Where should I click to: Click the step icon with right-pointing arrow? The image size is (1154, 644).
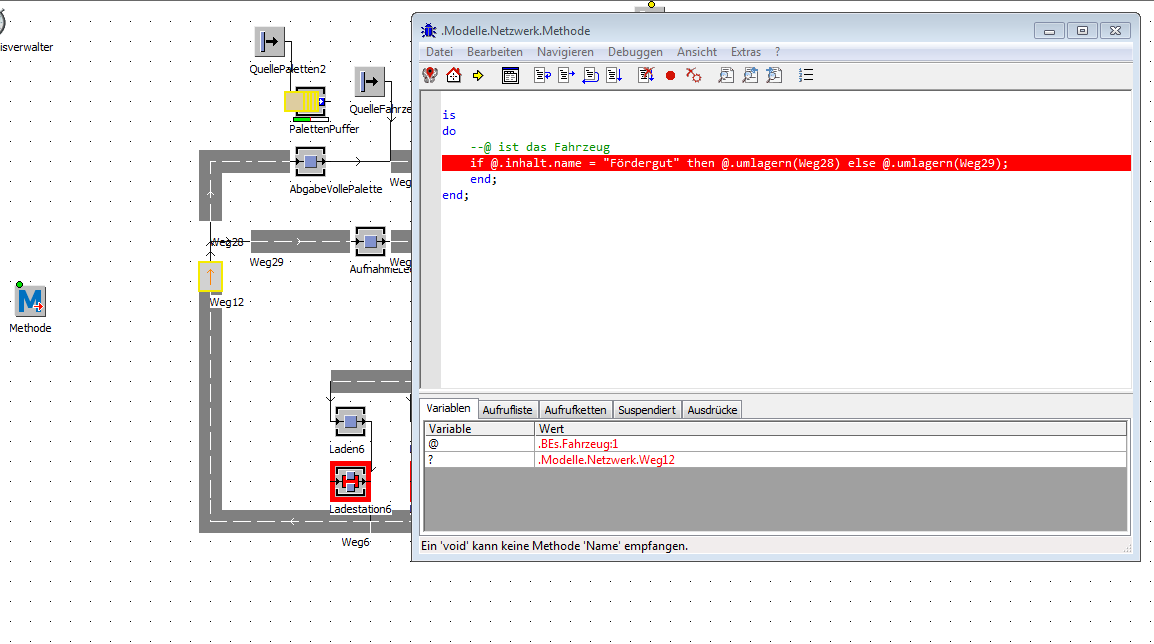click(x=566, y=75)
